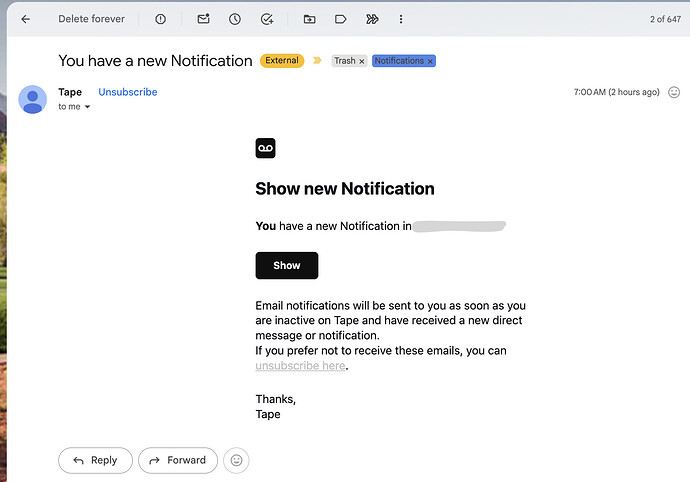
Task: Click the yellow importance marker
Action: pos(317,60)
